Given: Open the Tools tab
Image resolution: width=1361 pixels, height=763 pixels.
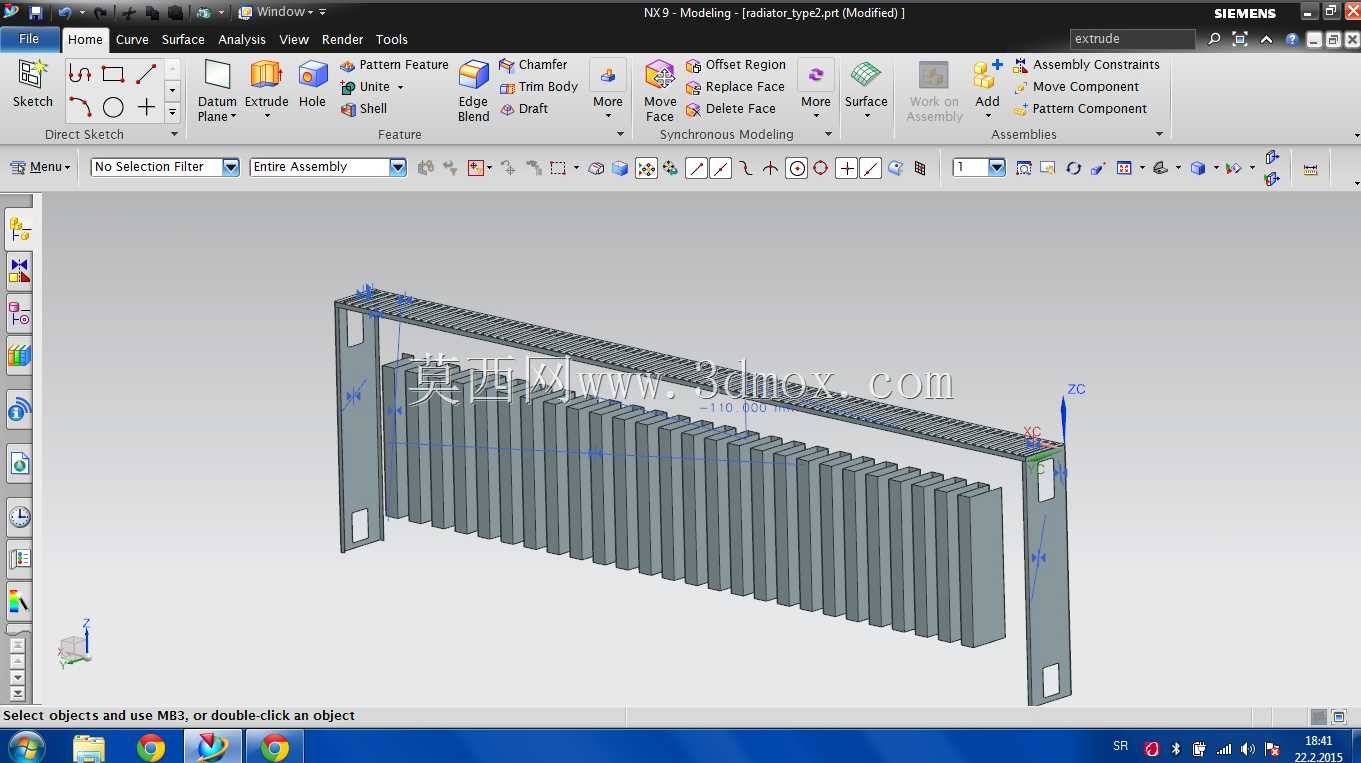Looking at the screenshot, I should click(x=392, y=40).
